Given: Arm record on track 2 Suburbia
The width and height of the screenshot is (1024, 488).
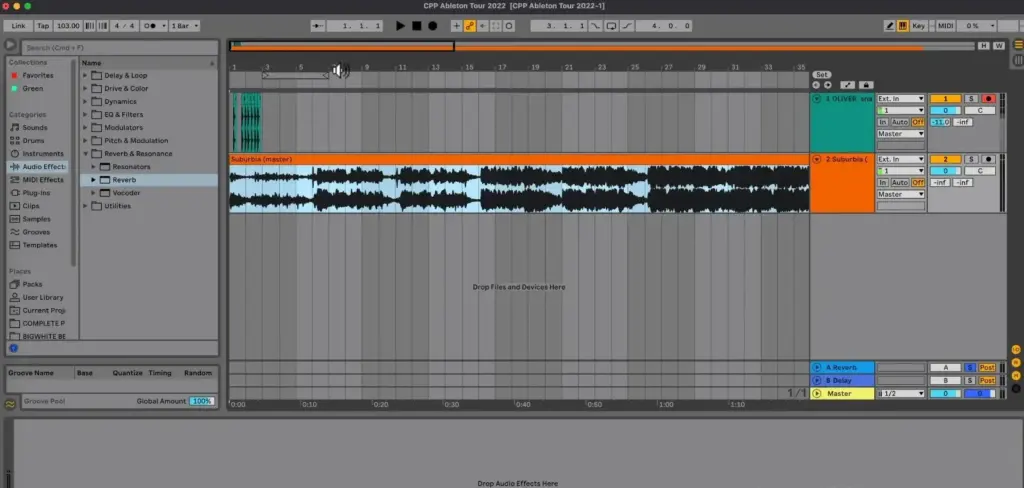Looking at the screenshot, I should [989, 159].
